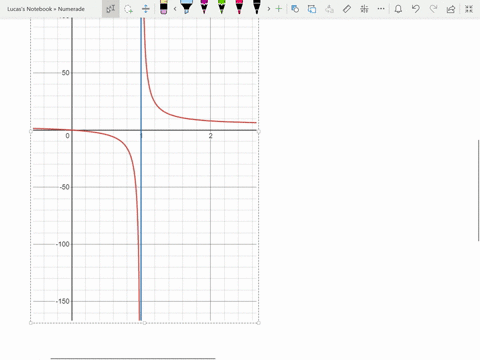This screenshot has width=480, height=360.
Task: Select the blue highlighter pen
Action: tap(187, 7)
